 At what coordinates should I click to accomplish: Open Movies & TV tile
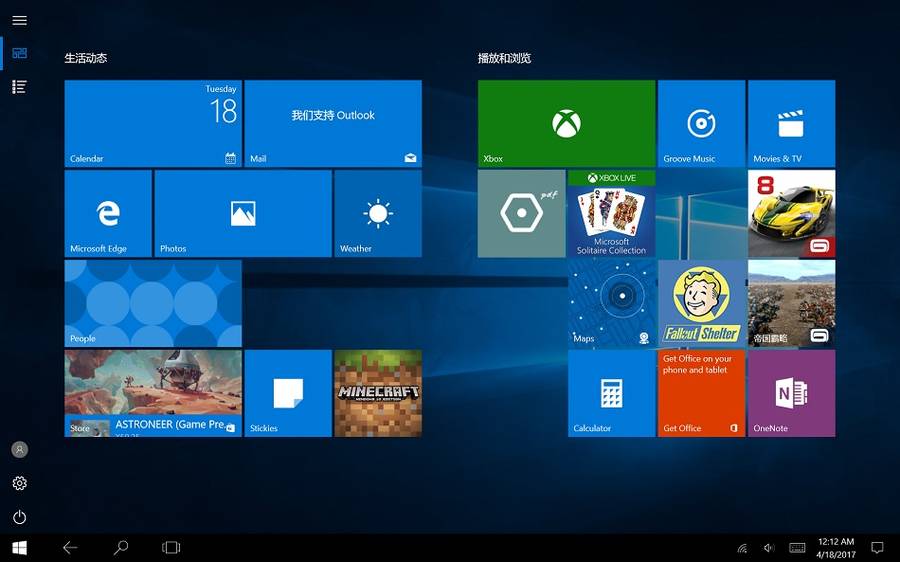pyautogui.click(x=791, y=123)
